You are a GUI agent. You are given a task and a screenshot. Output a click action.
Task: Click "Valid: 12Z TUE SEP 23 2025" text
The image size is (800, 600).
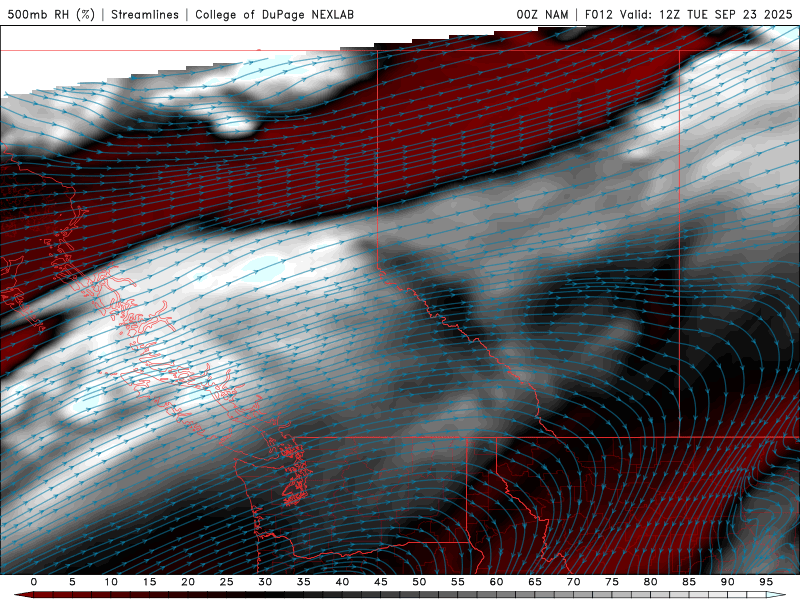(706, 14)
